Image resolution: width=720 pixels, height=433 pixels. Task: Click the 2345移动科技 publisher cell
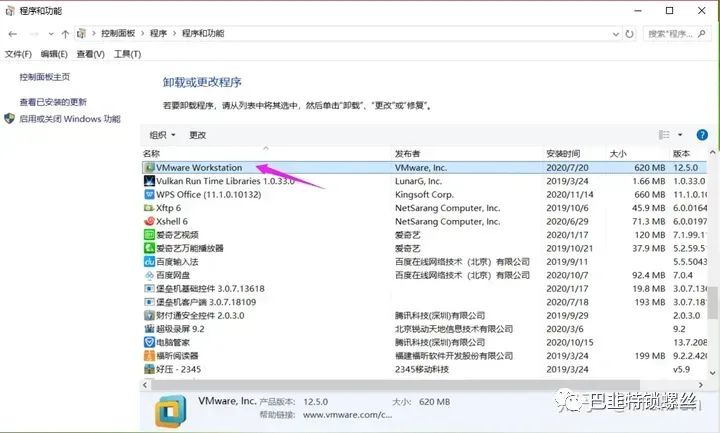422,369
